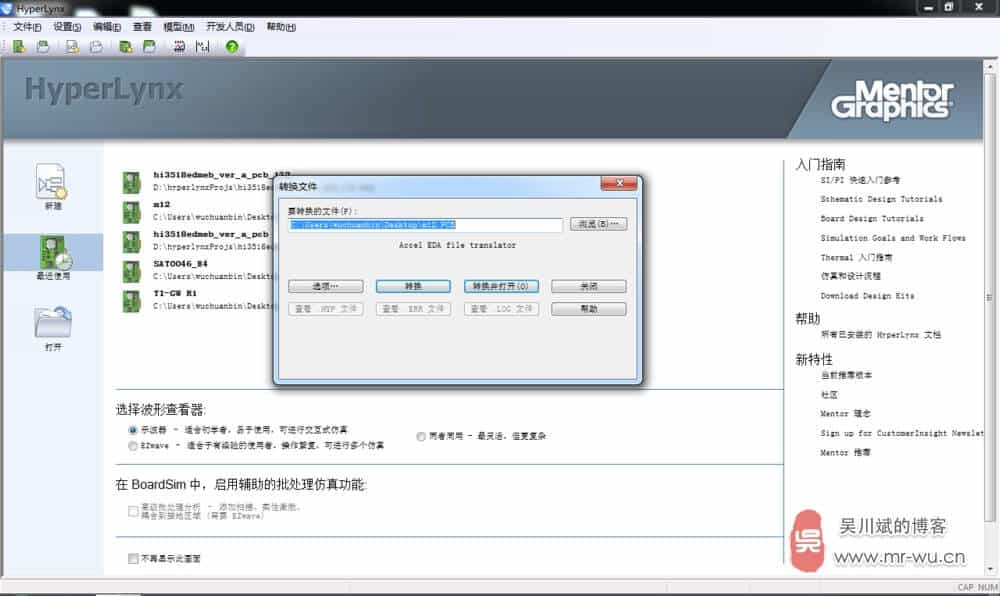The image size is (1000, 596).
Task: Click the scrollbar up arrow on the start page
Action: coord(990,66)
